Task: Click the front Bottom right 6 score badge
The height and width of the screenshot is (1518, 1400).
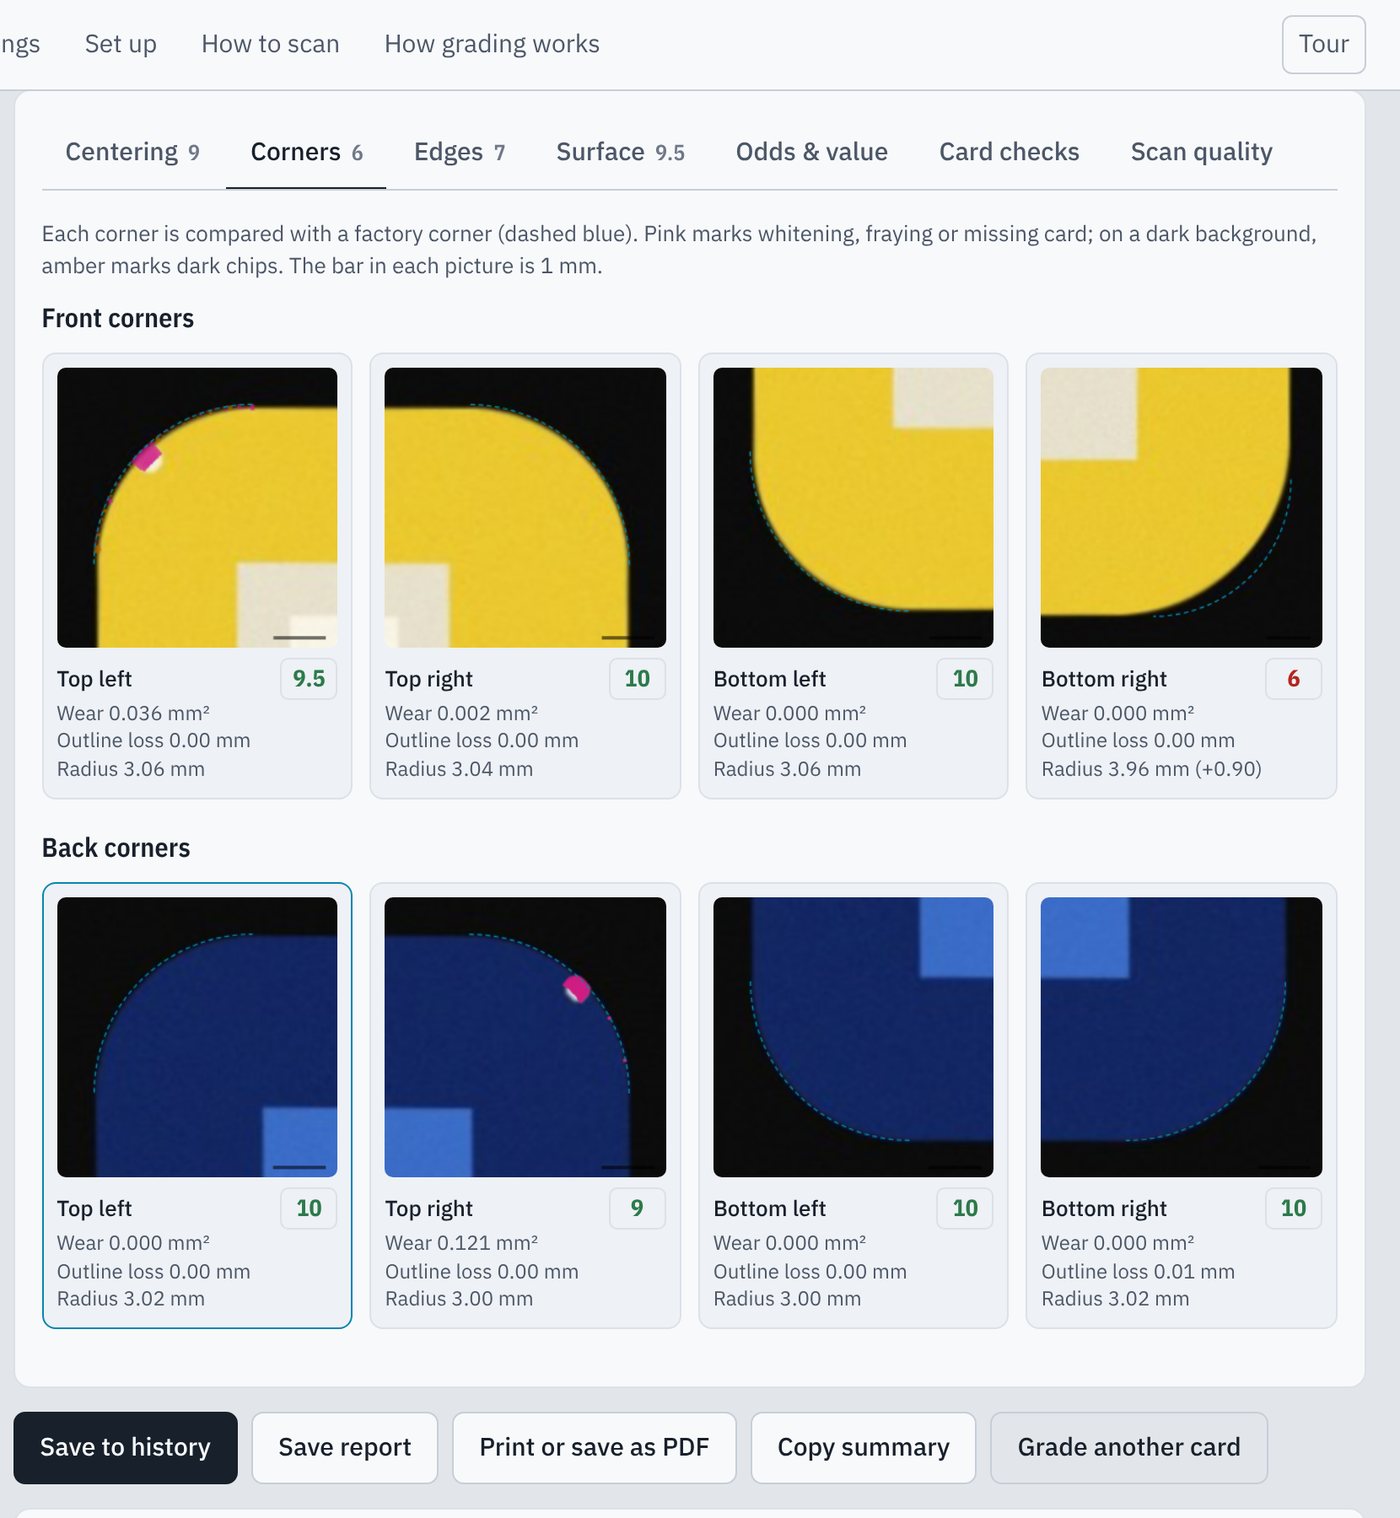Action: (x=1293, y=679)
